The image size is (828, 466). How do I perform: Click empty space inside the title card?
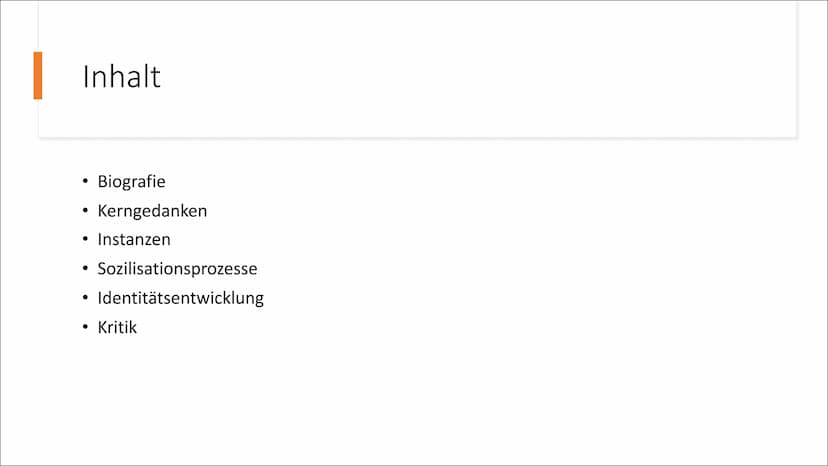(475, 74)
